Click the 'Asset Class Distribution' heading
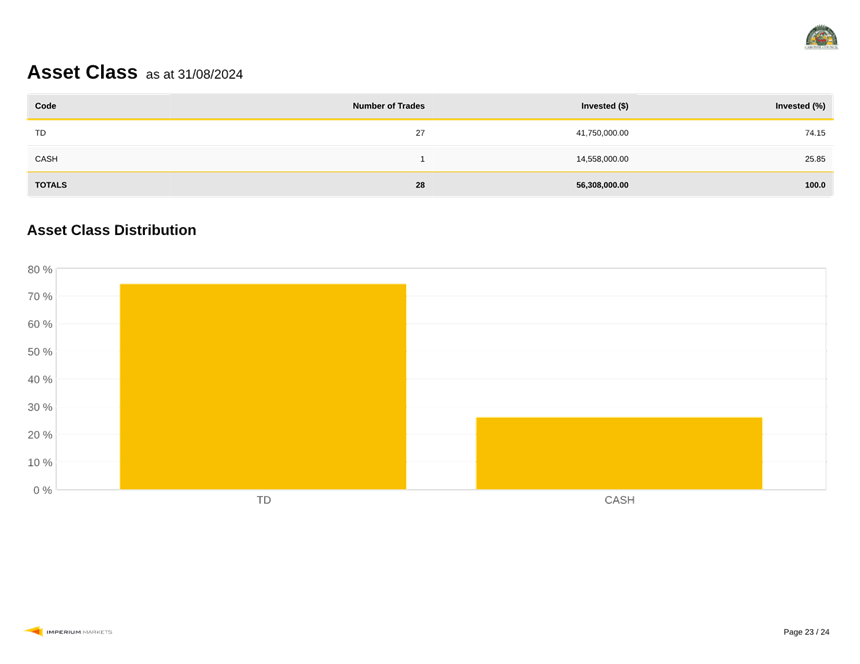 (x=112, y=230)
